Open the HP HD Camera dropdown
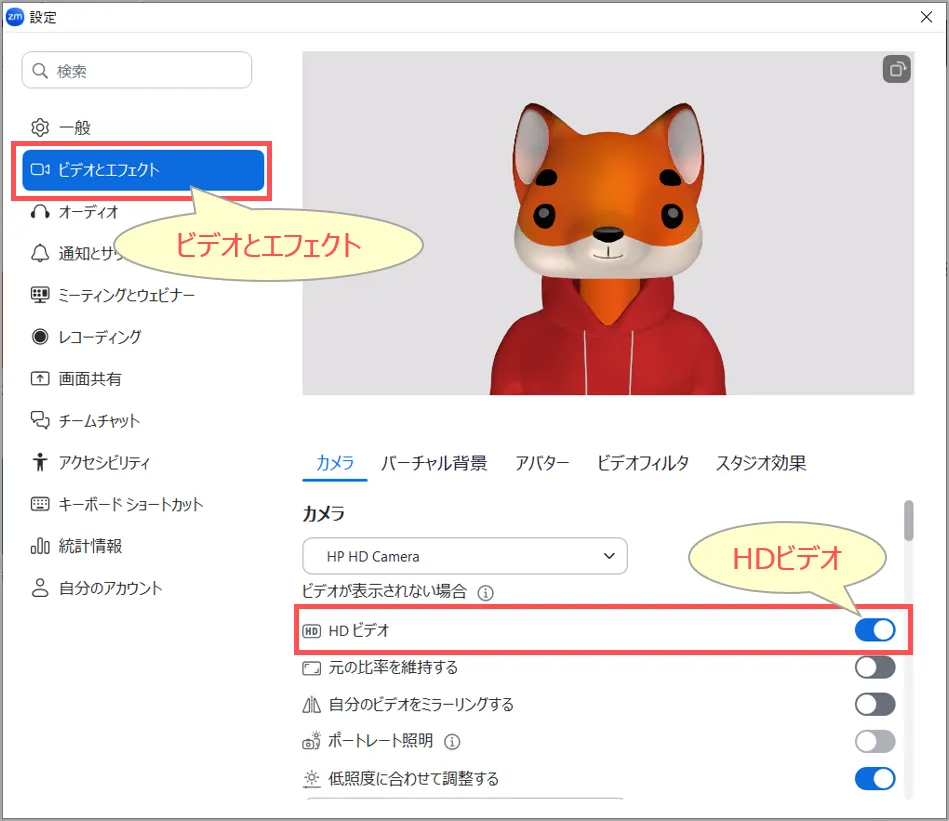 465,556
